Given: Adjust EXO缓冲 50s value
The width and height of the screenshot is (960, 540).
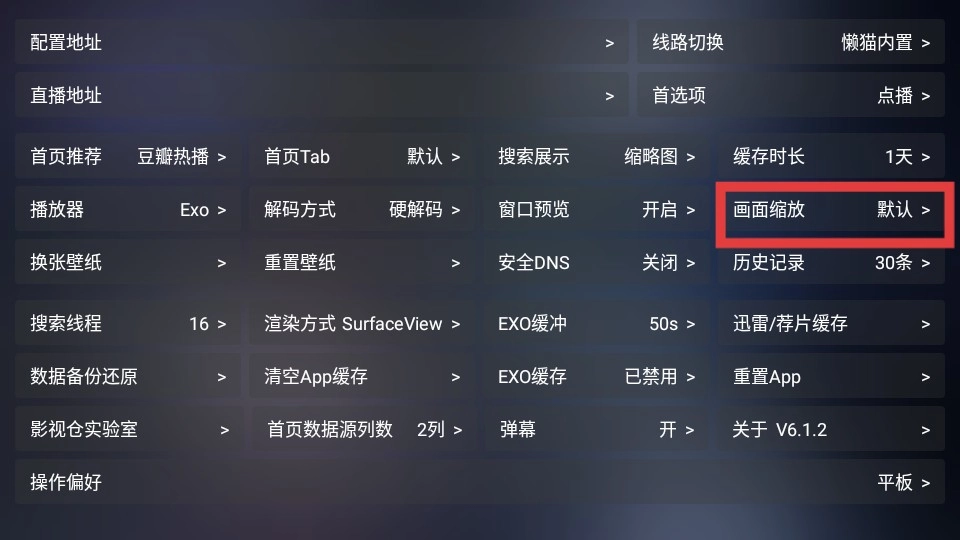Looking at the screenshot, I should (x=597, y=323).
